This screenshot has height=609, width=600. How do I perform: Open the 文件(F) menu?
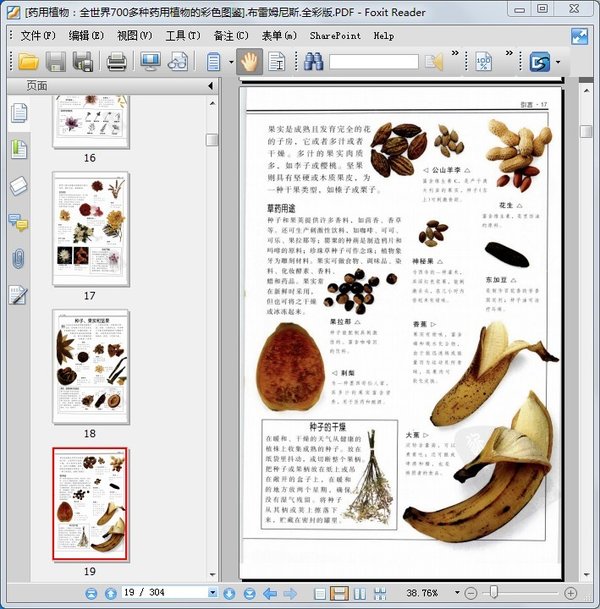click(x=38, y=36)
